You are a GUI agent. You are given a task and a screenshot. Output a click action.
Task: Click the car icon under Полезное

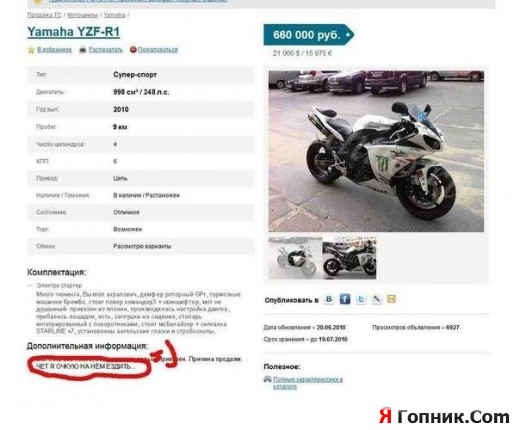267,379
